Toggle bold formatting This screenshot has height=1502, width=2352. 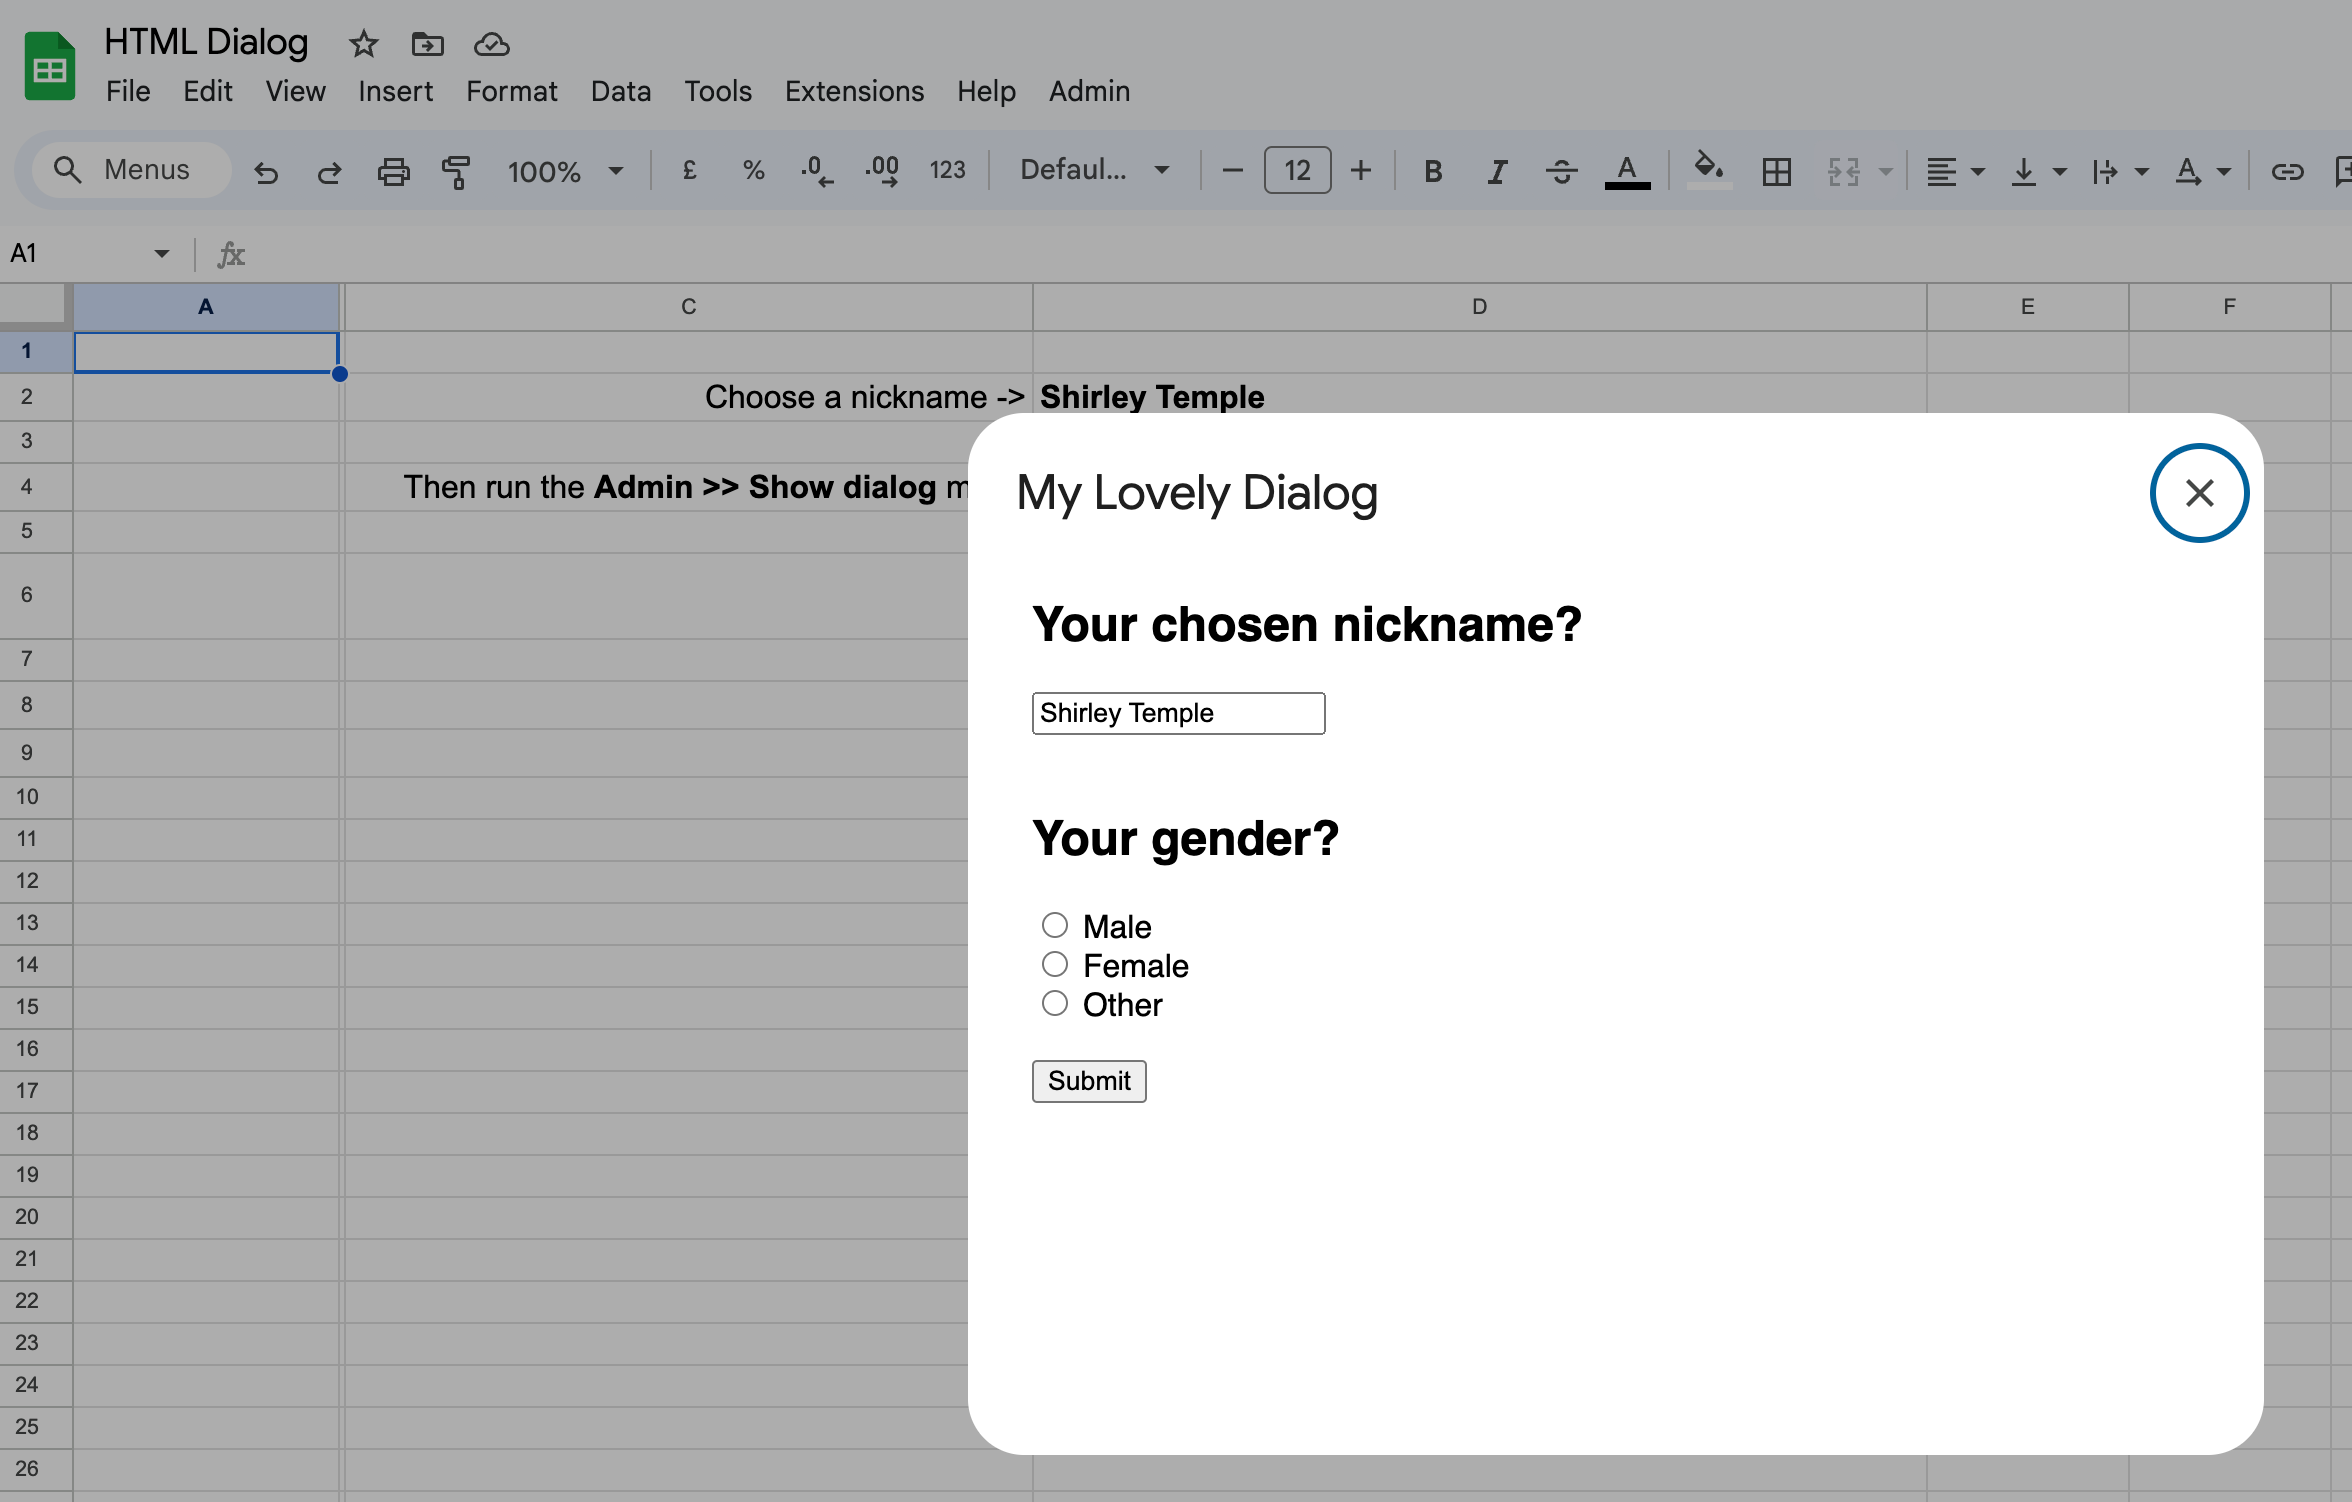point(1432,172)
